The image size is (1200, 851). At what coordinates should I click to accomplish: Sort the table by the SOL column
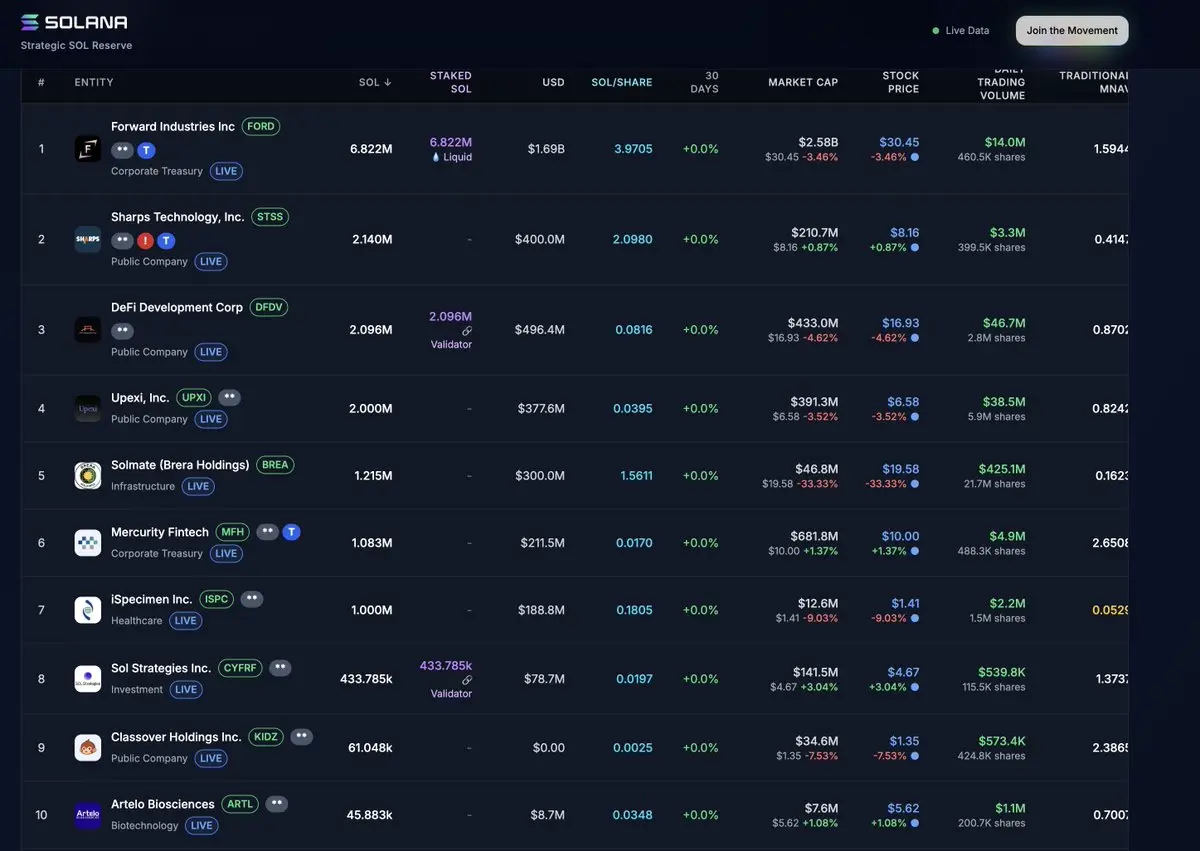point(375,82)
